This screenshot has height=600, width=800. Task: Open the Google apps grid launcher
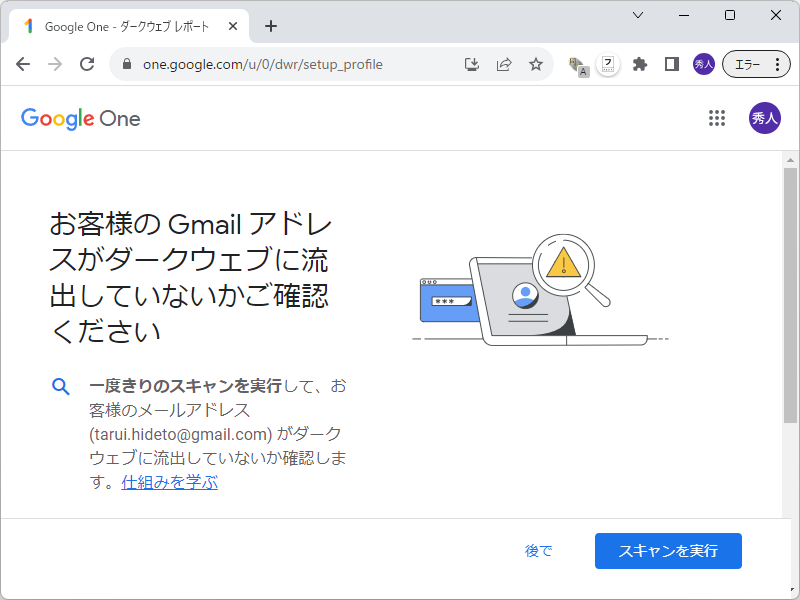[x=717, y=118]
